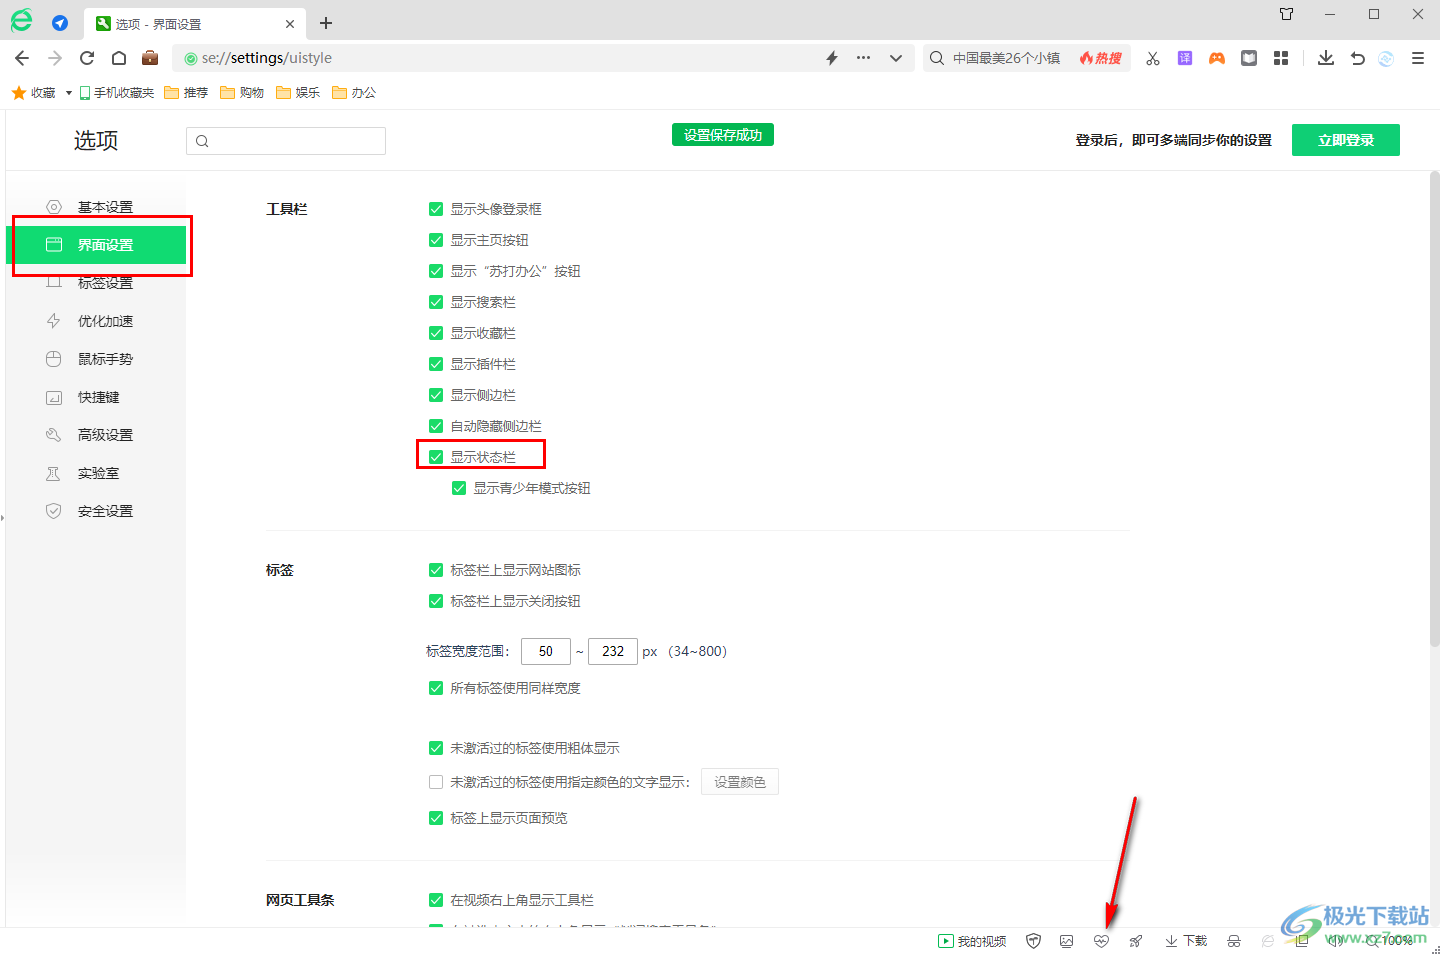Screen dimensions: 1440x954
Task: Open the main hamburger menu
Action: (x=1418, y=58)
